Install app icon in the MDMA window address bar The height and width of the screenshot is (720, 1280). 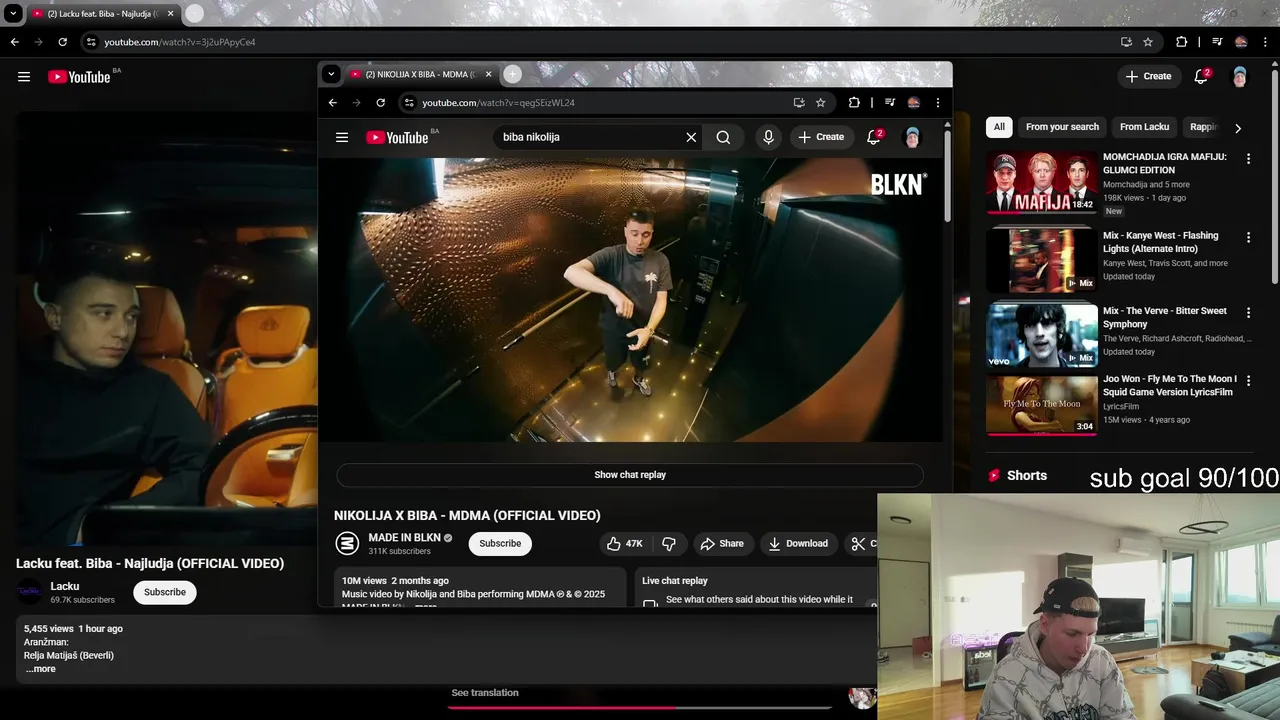[x=799, y=102]
